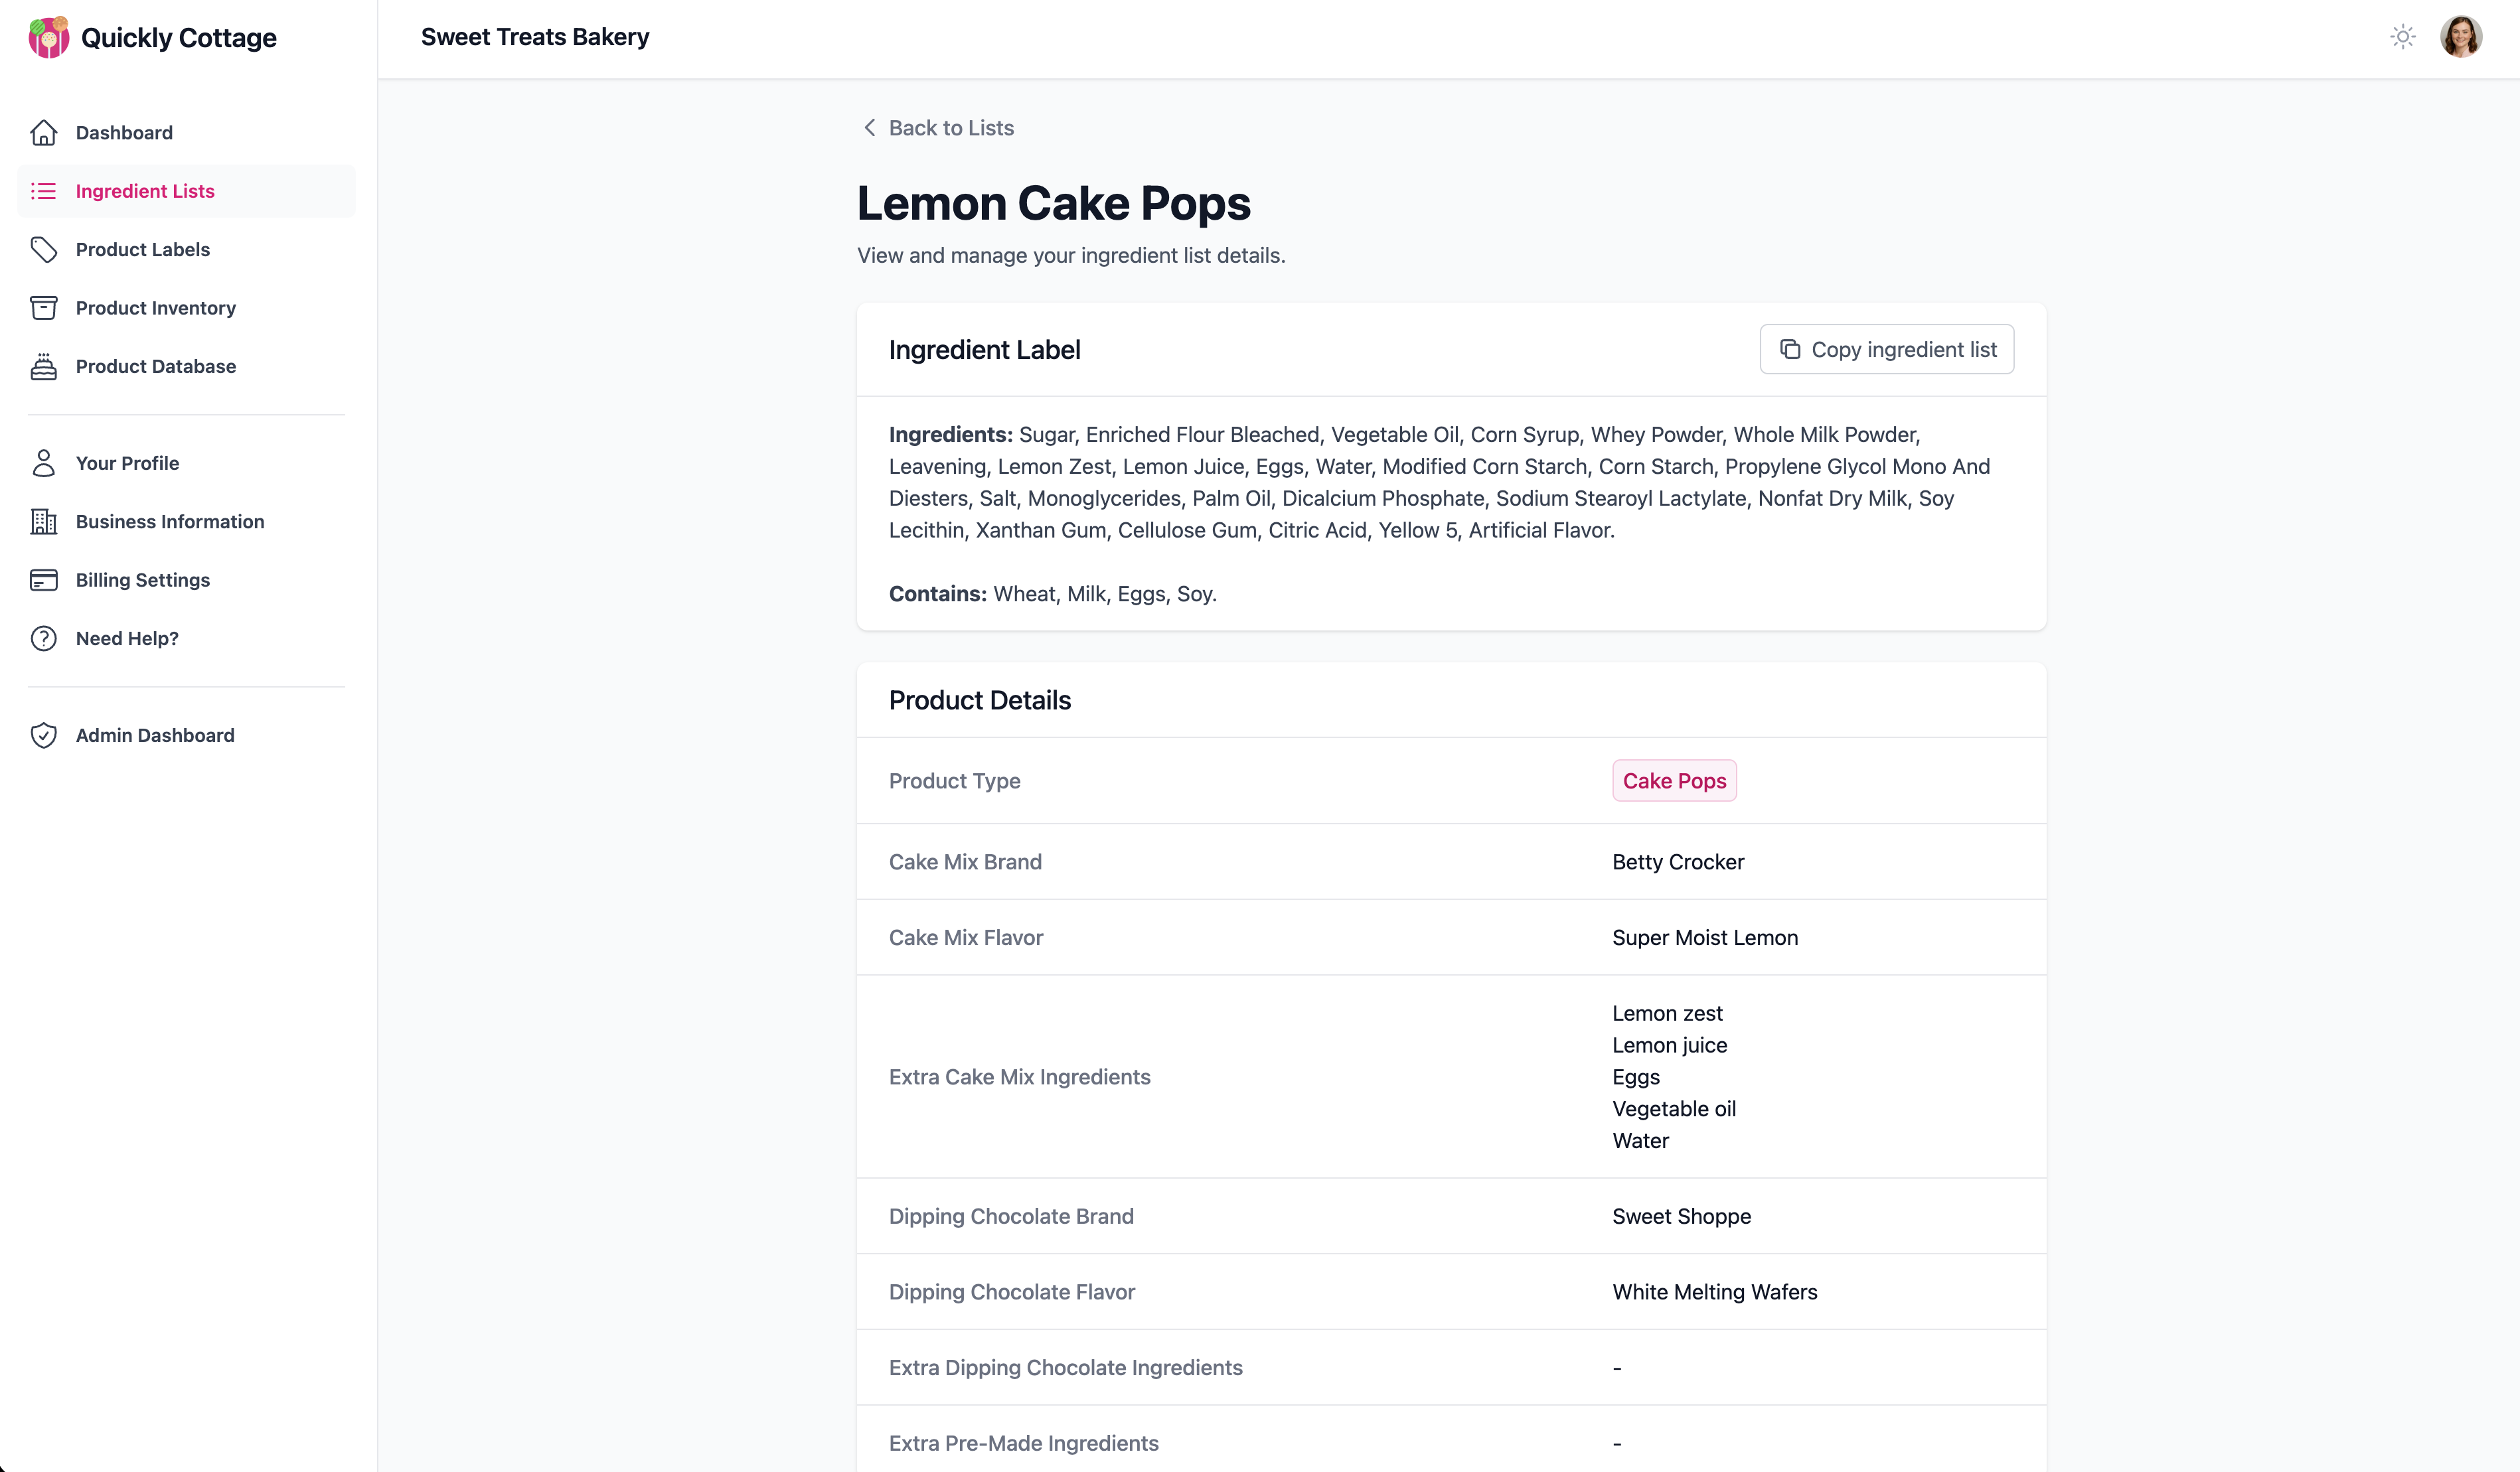Open Admin Dashboard from the sidebar
Viewport: 2520px width, 1472px height.
155,736
